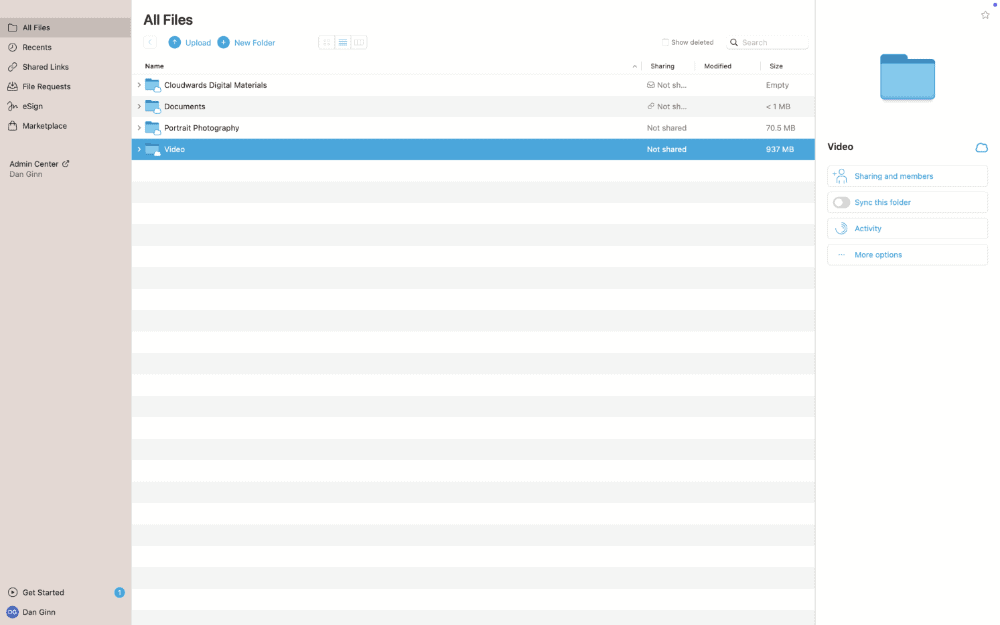Expand the Cloudwards Digital Materials folder
The height and width of the screenshot is (625, 1000).
(x=139, y=85)
